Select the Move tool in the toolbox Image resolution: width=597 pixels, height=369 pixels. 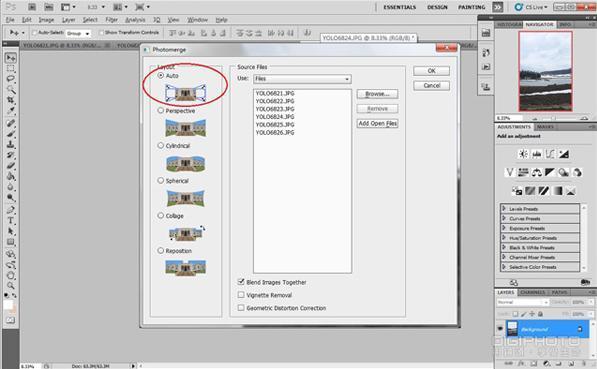[x=10, y=58]
